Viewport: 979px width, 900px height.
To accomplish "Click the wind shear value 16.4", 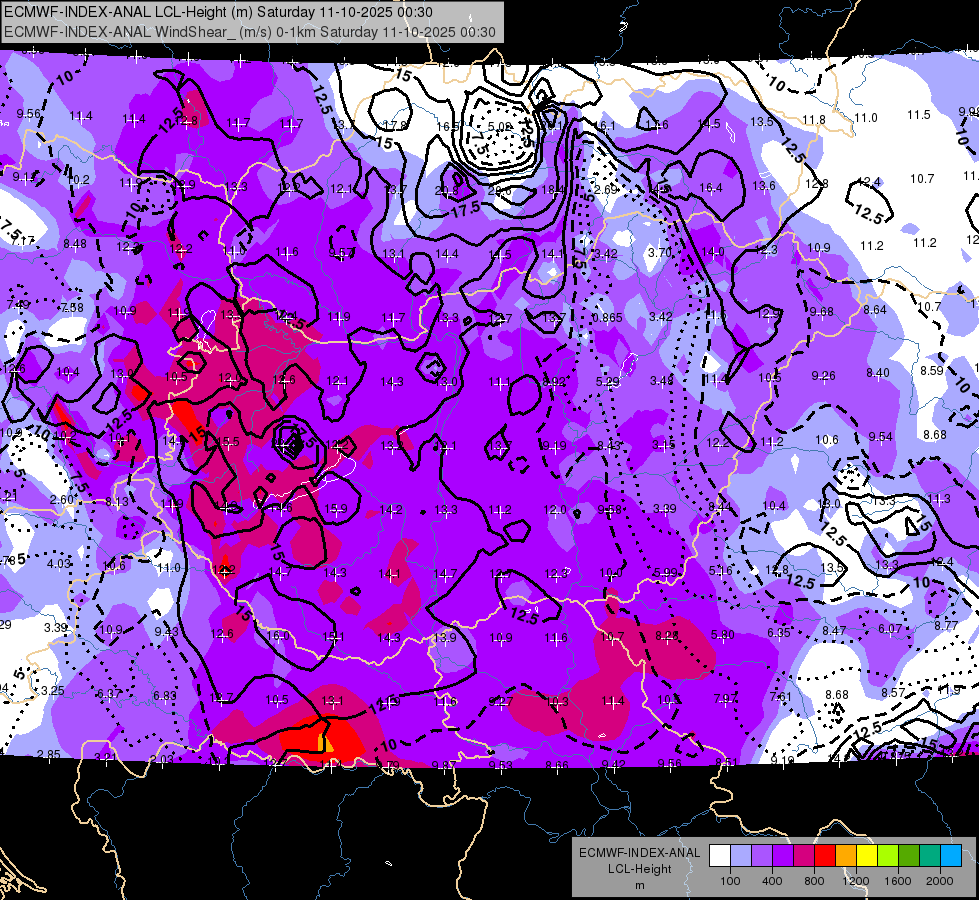I will (x=711, y=188).
